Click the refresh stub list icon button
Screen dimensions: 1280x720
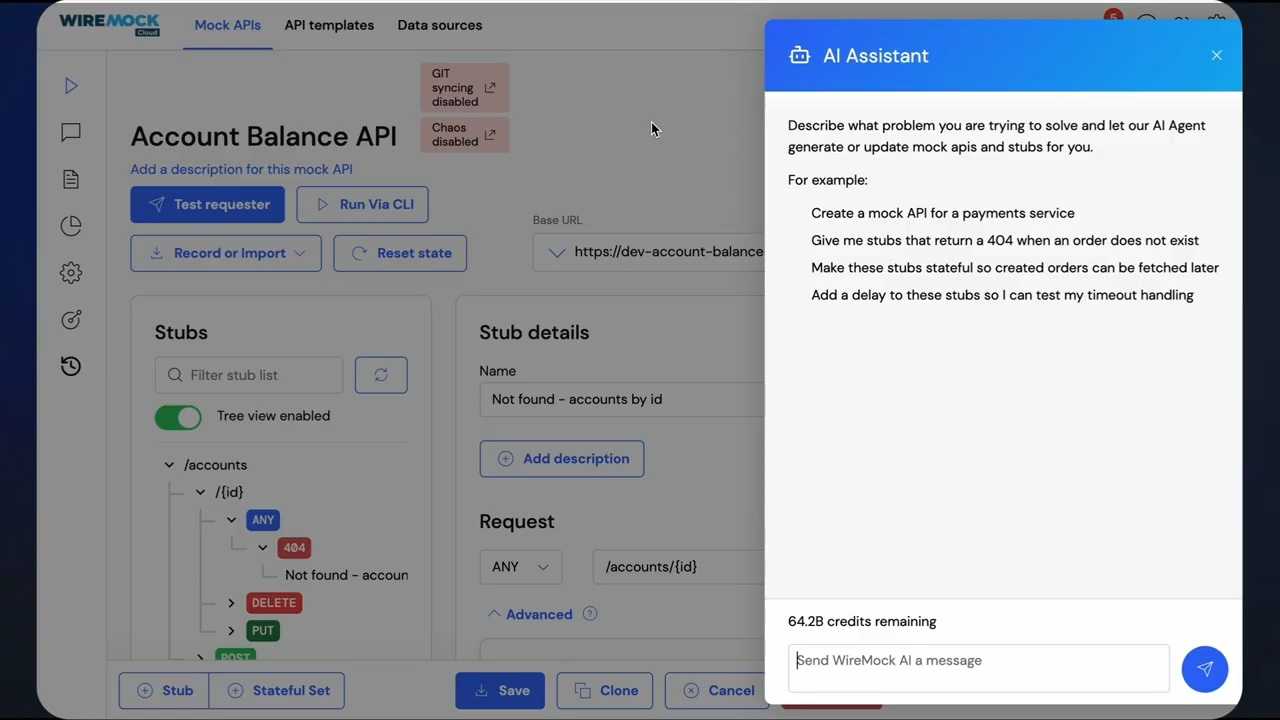coord(381,375)
